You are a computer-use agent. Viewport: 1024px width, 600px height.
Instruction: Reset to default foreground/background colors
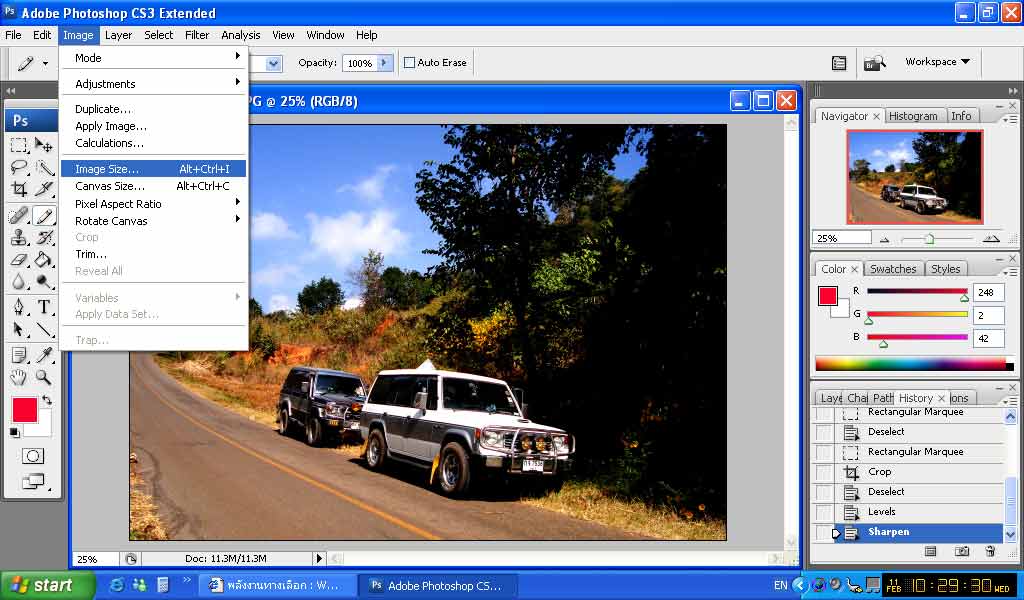pyautogui.click(x=14, y=432)
